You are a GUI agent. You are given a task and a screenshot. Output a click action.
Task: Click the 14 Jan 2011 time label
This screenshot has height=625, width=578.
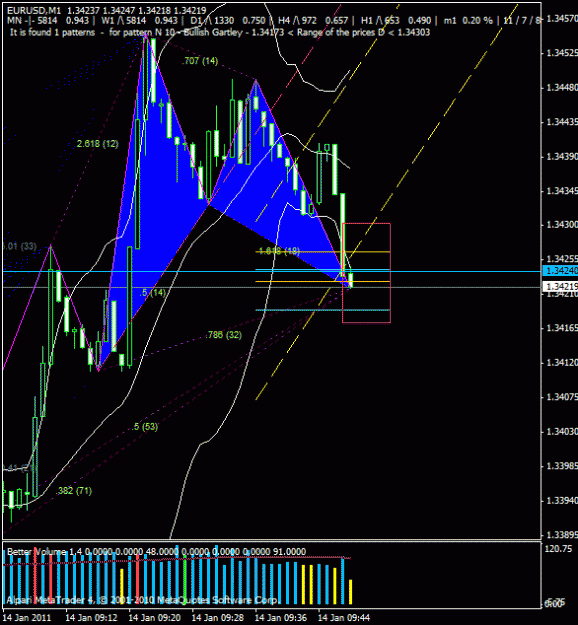27,618
